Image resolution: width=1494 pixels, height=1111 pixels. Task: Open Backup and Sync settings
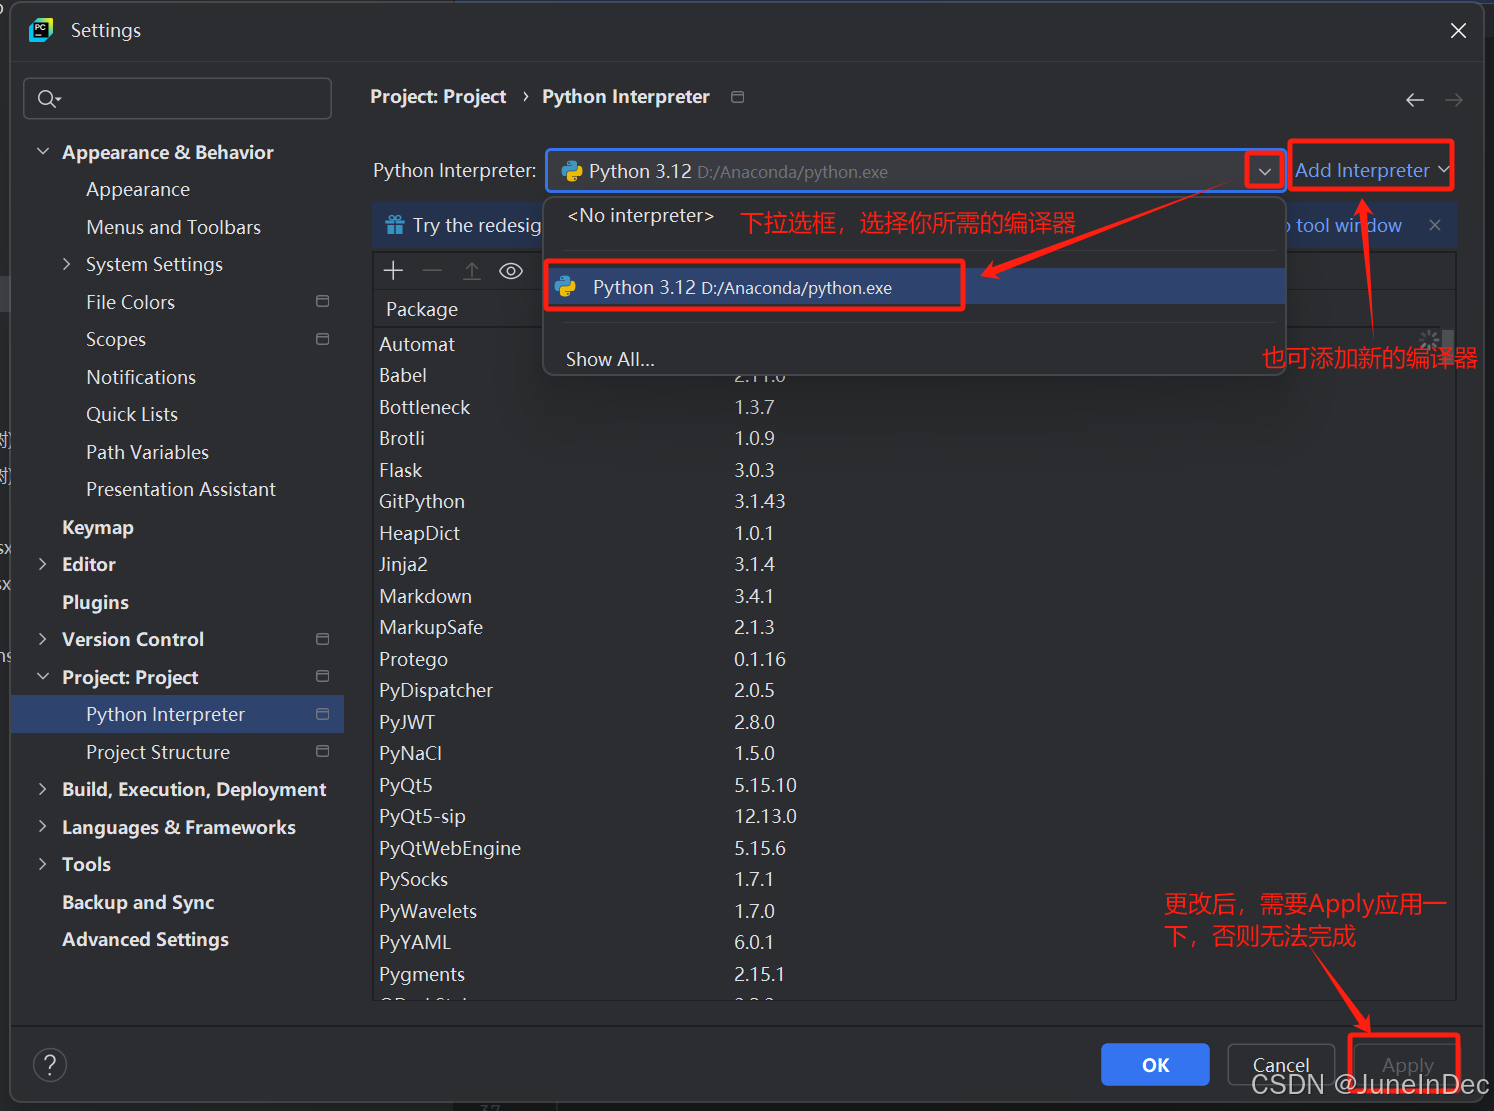[138, 902]
